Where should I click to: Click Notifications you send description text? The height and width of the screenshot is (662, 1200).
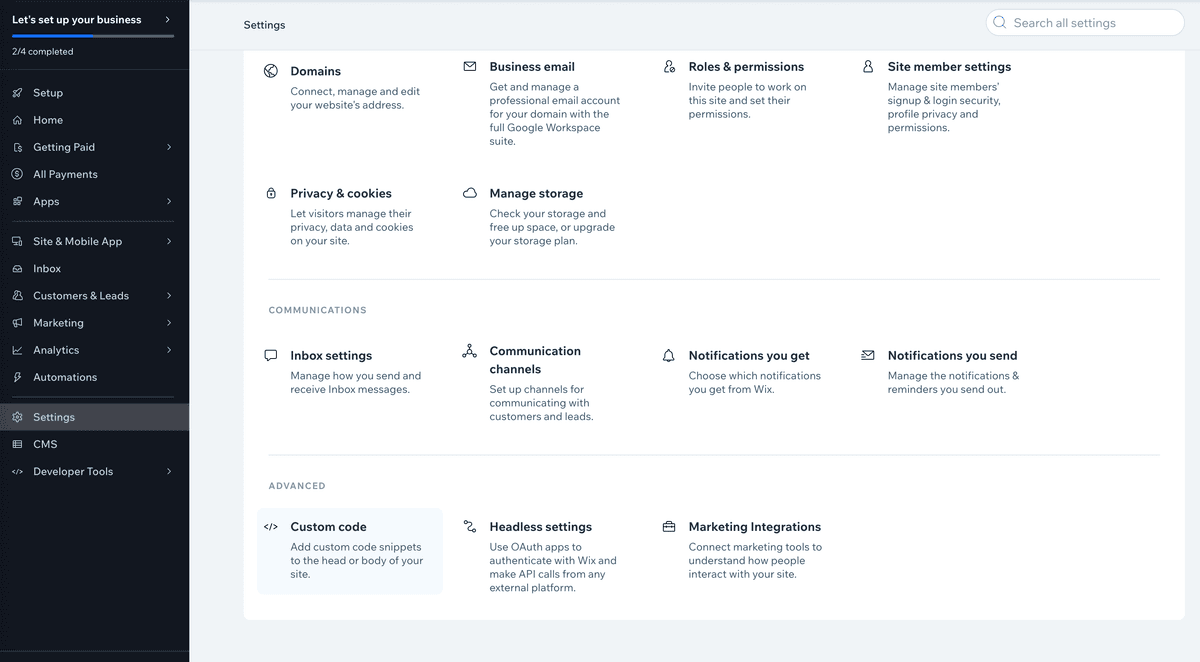pos(953,383)
